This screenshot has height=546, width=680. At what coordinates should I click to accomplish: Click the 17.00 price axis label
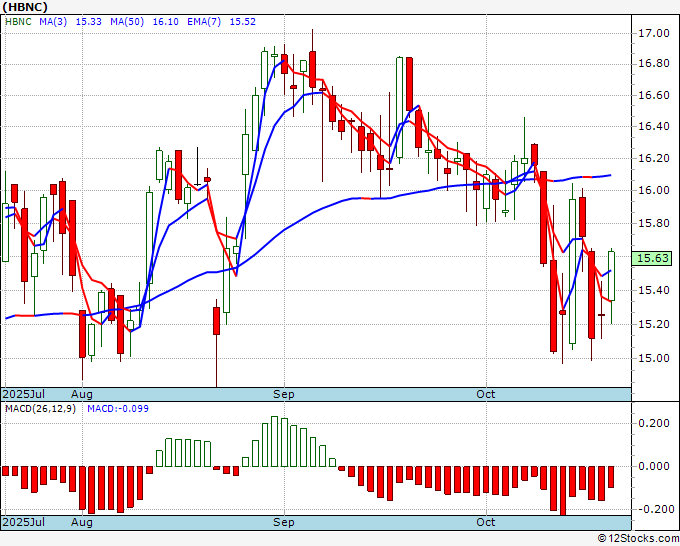coord(654,33)
